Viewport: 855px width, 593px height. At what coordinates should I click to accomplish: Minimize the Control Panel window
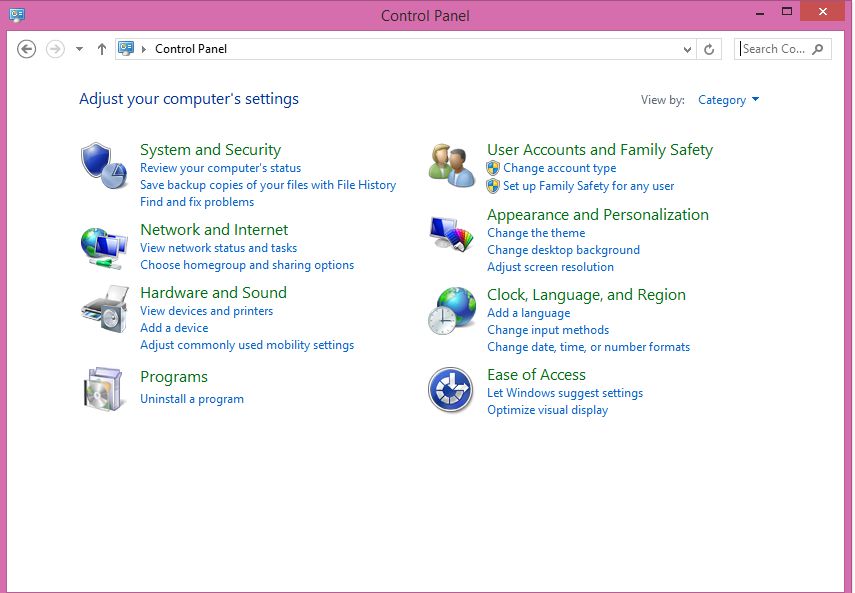click(x=760, y=12)
